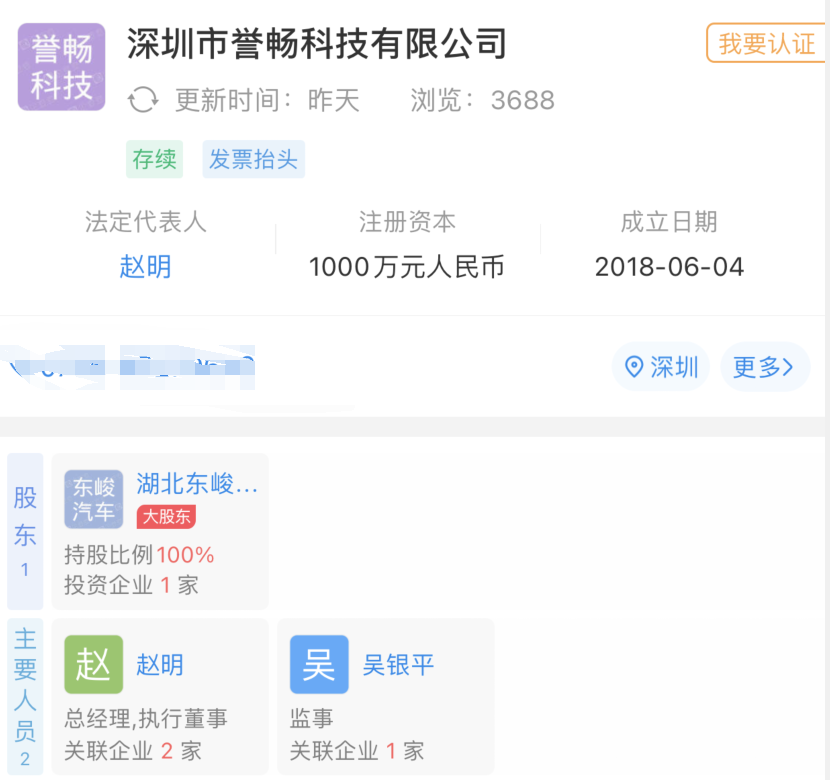Image resolution: width=830 pixels, height=780 pixels.
Task: Open the 股东 side tab
Action: [25, 531]
